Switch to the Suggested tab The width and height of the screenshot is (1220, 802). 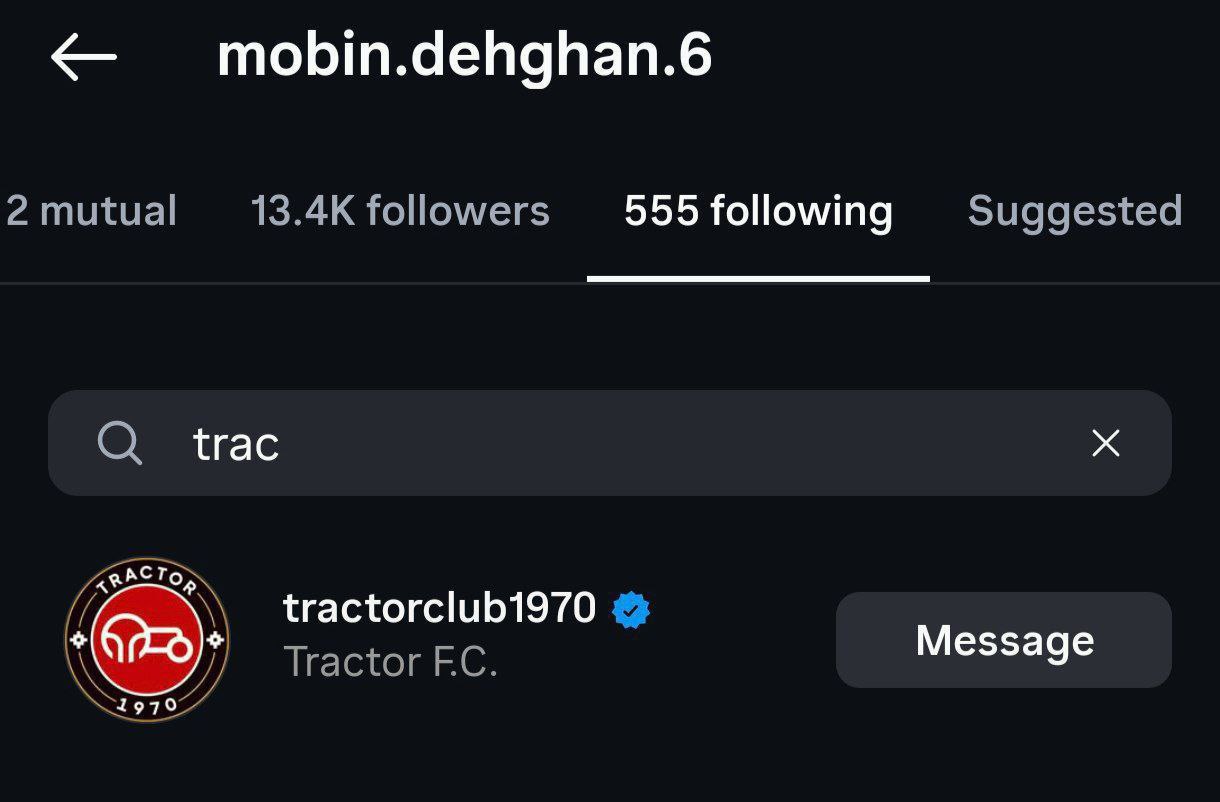[1075, 211]
